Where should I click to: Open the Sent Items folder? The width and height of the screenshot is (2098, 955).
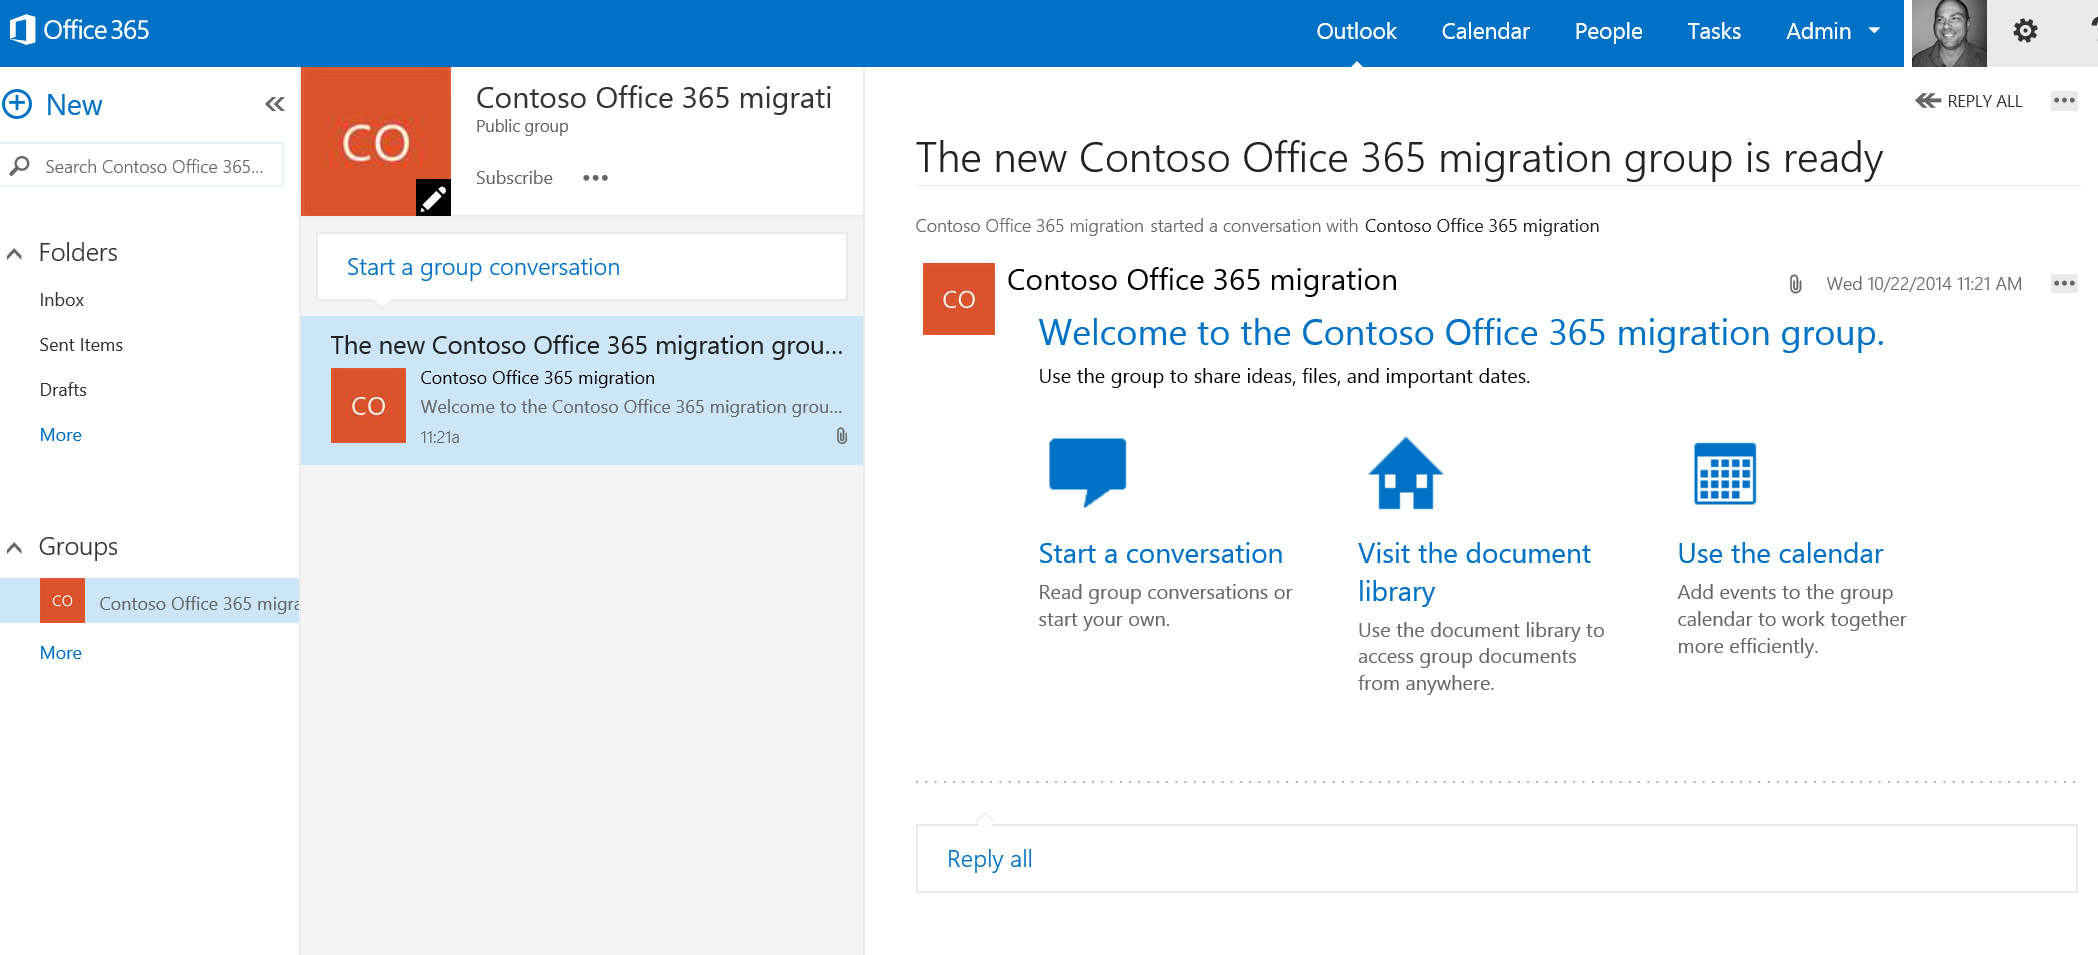pos(81,345)
